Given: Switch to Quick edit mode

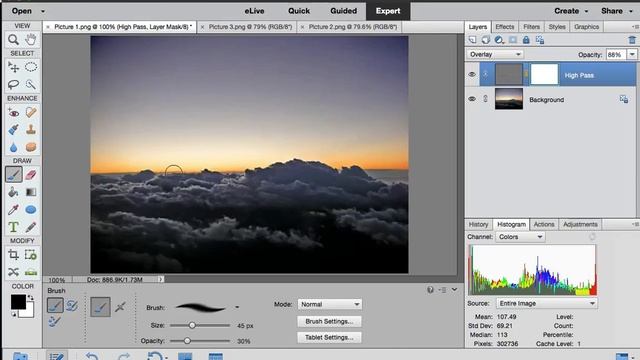Looking at the screenshot, I should pyautogui.click(x=299, y=11).
